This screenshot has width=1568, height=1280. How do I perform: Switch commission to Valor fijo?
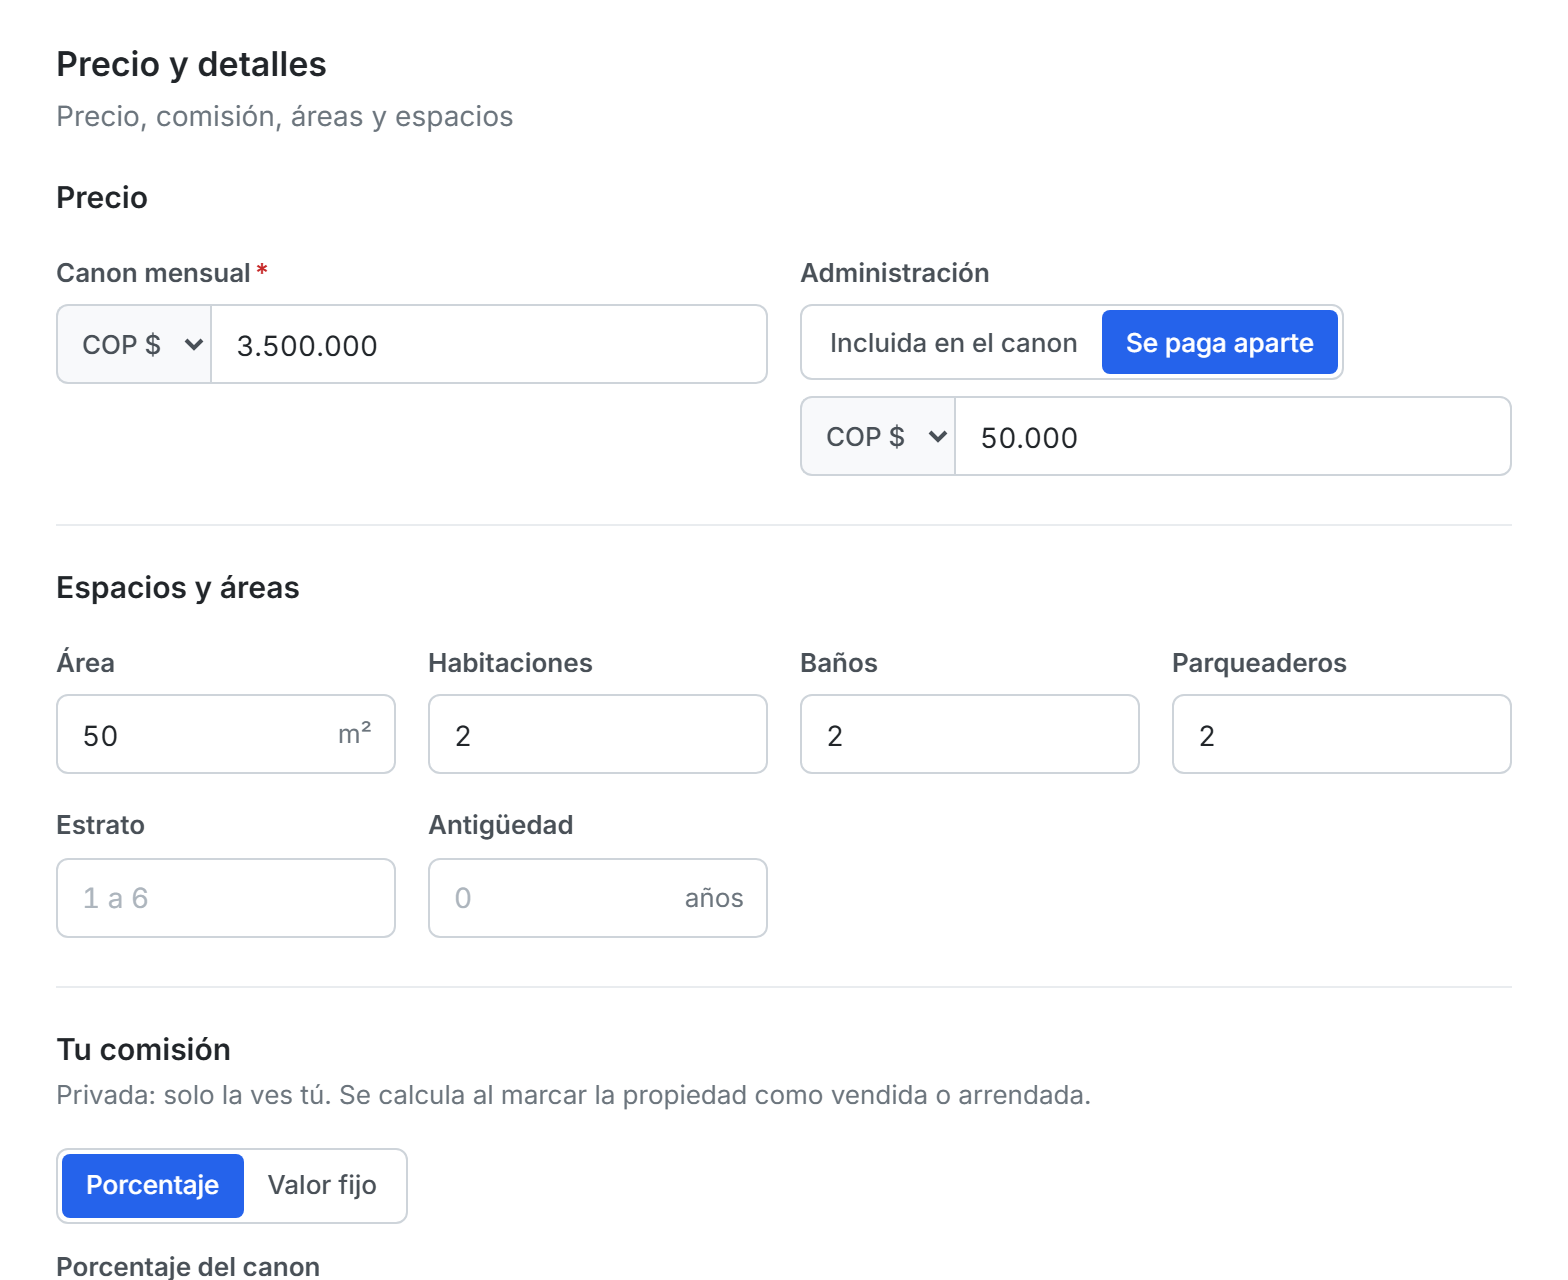[x=322, y=1185]
